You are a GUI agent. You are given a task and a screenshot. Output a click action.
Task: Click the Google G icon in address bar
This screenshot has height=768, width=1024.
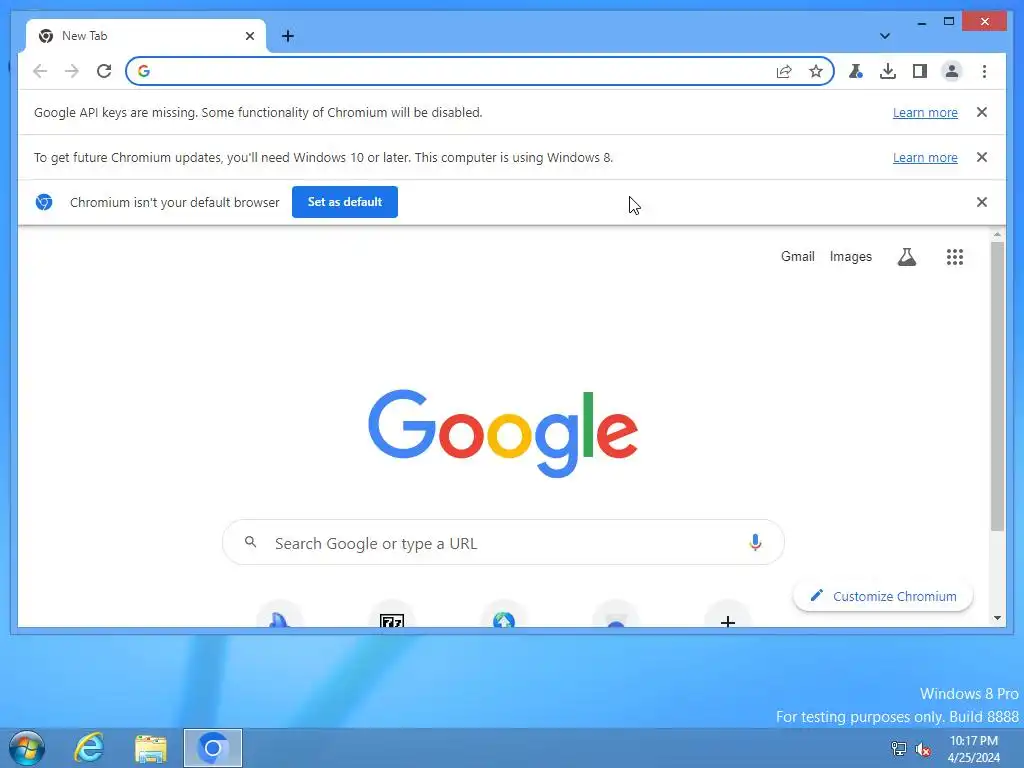pyautogui.click(x=144, y=71)
